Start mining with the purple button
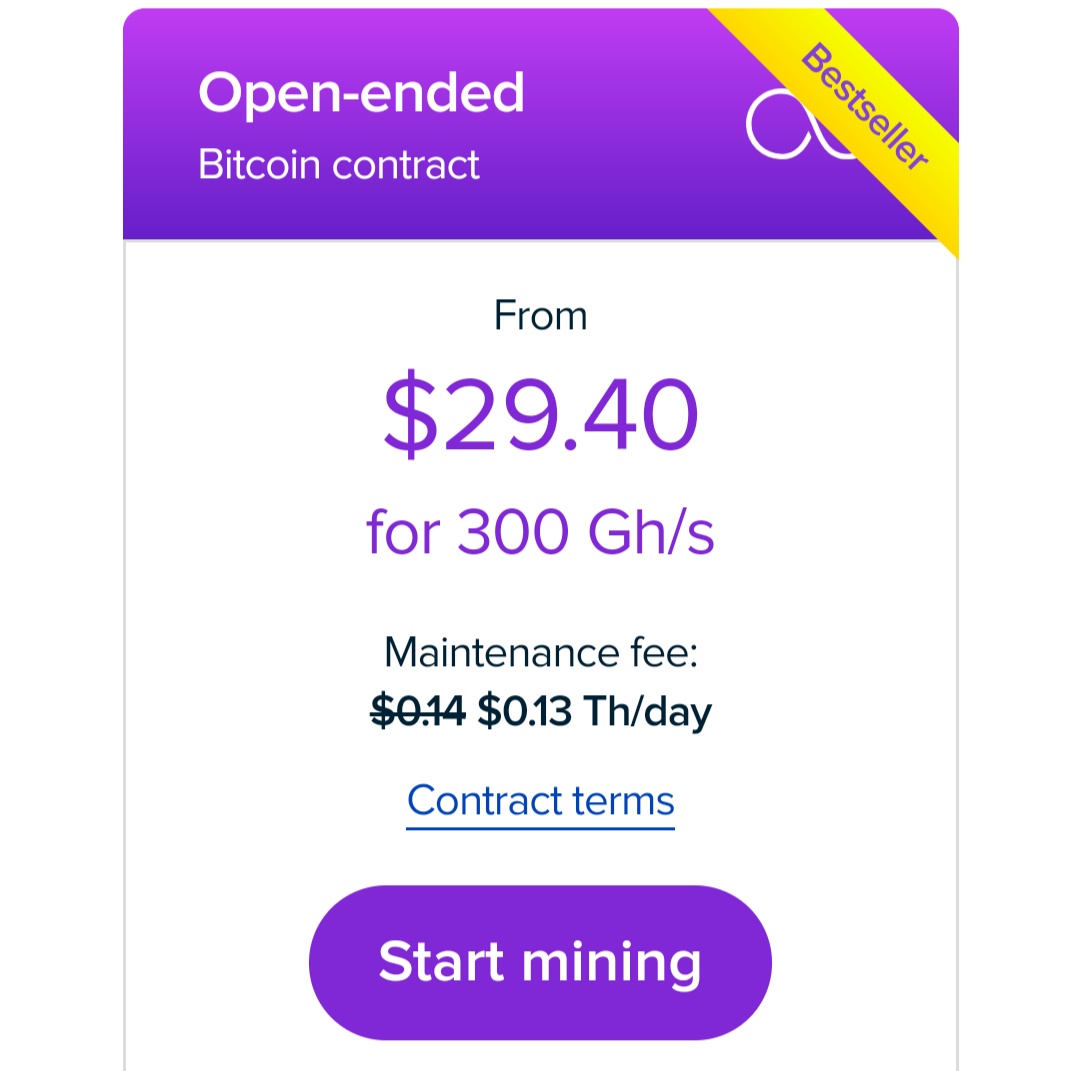This screenshot has width=1080, height=1071. pos(540,962)
